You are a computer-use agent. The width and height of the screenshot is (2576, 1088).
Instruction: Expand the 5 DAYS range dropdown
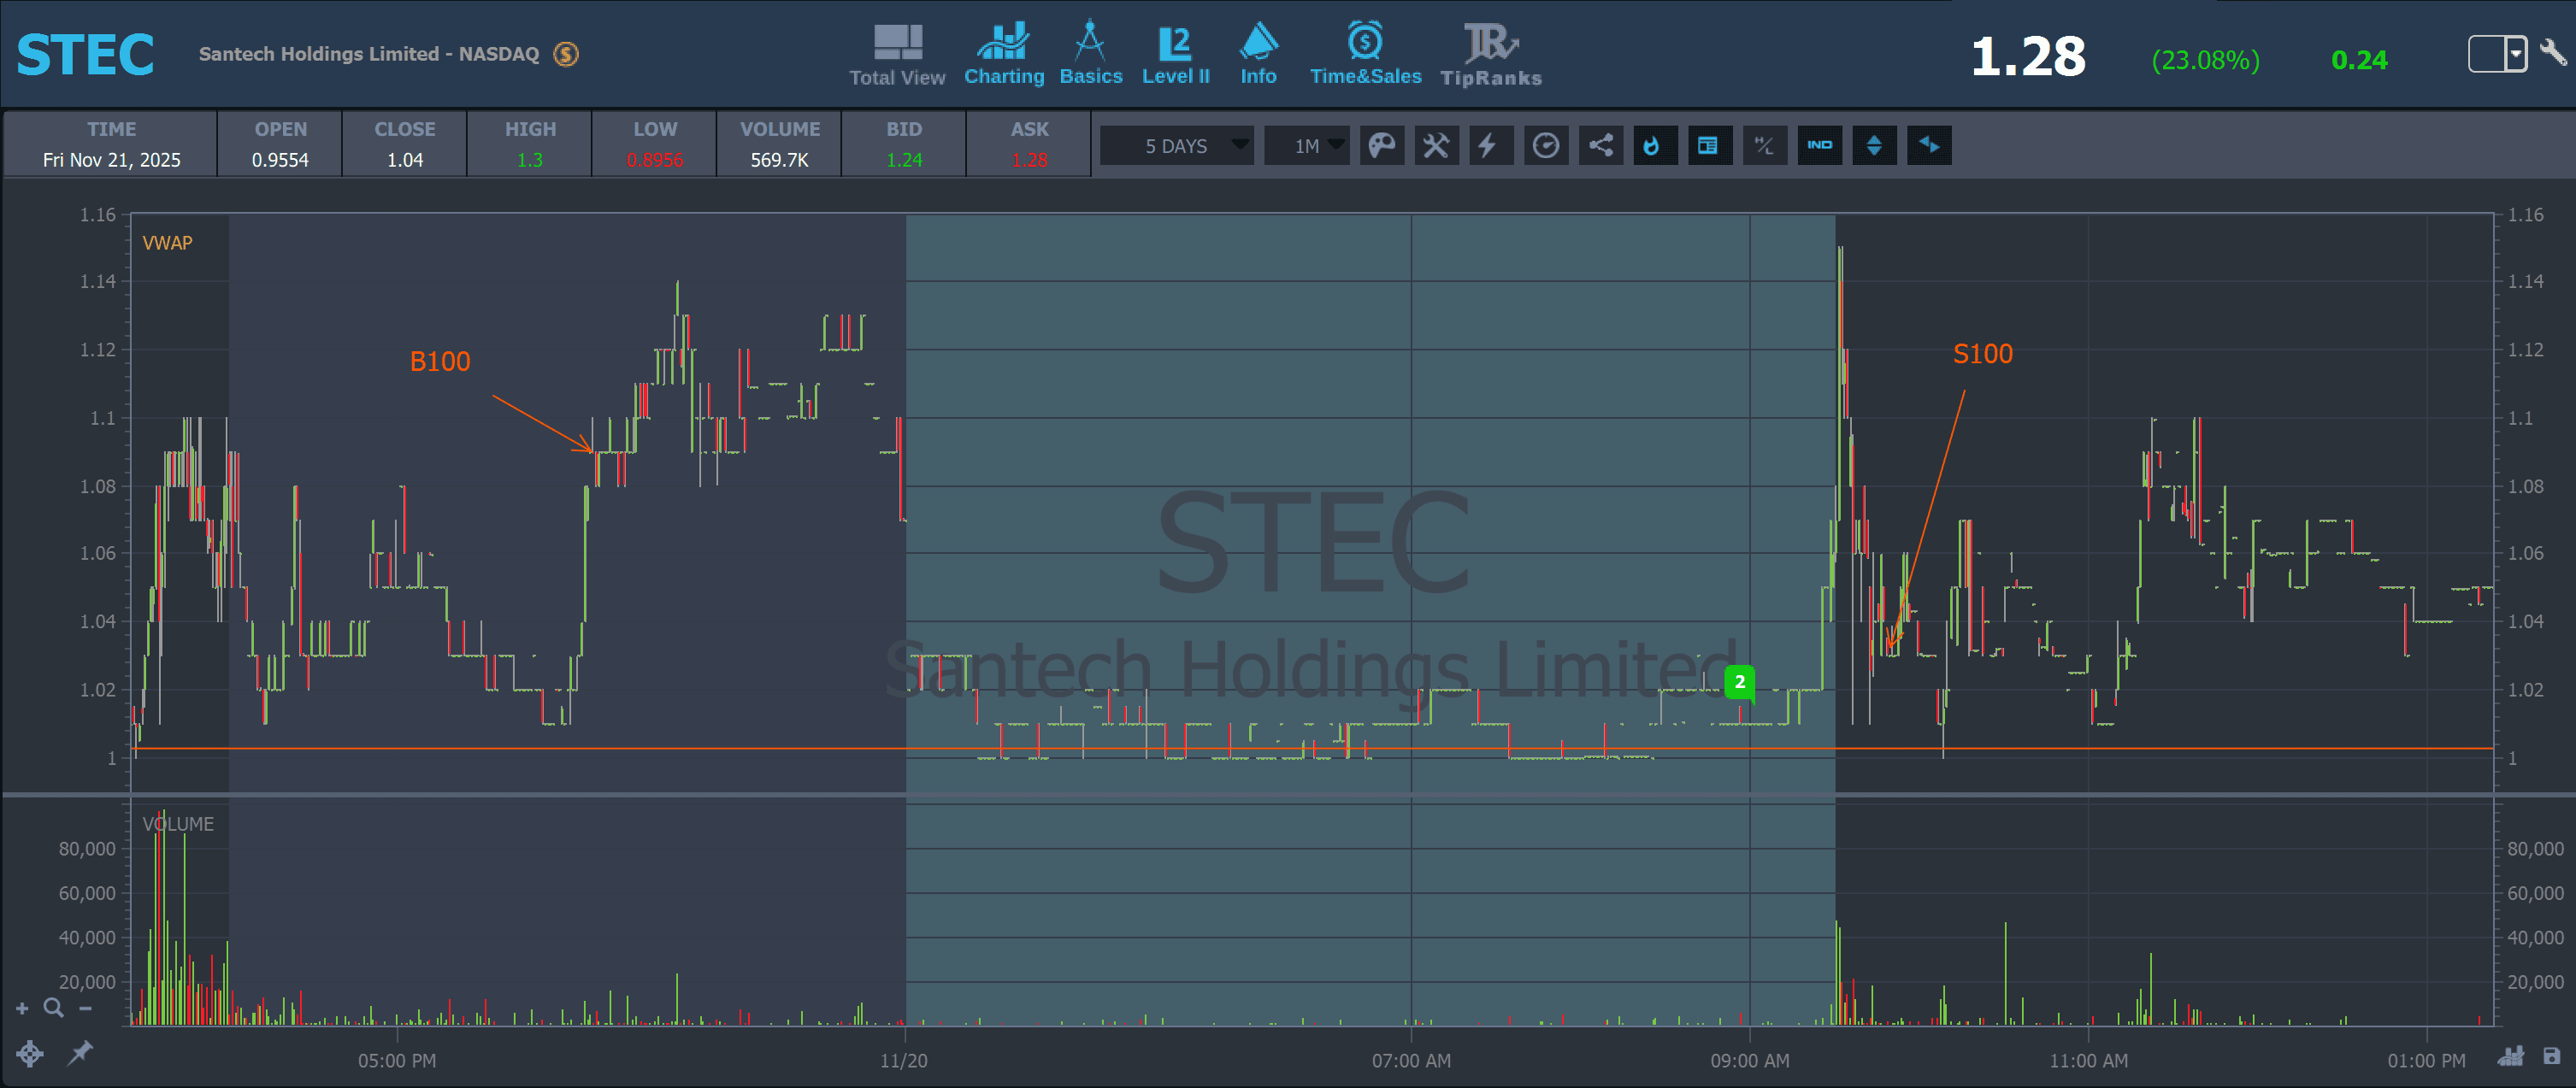pos(1178,146)
